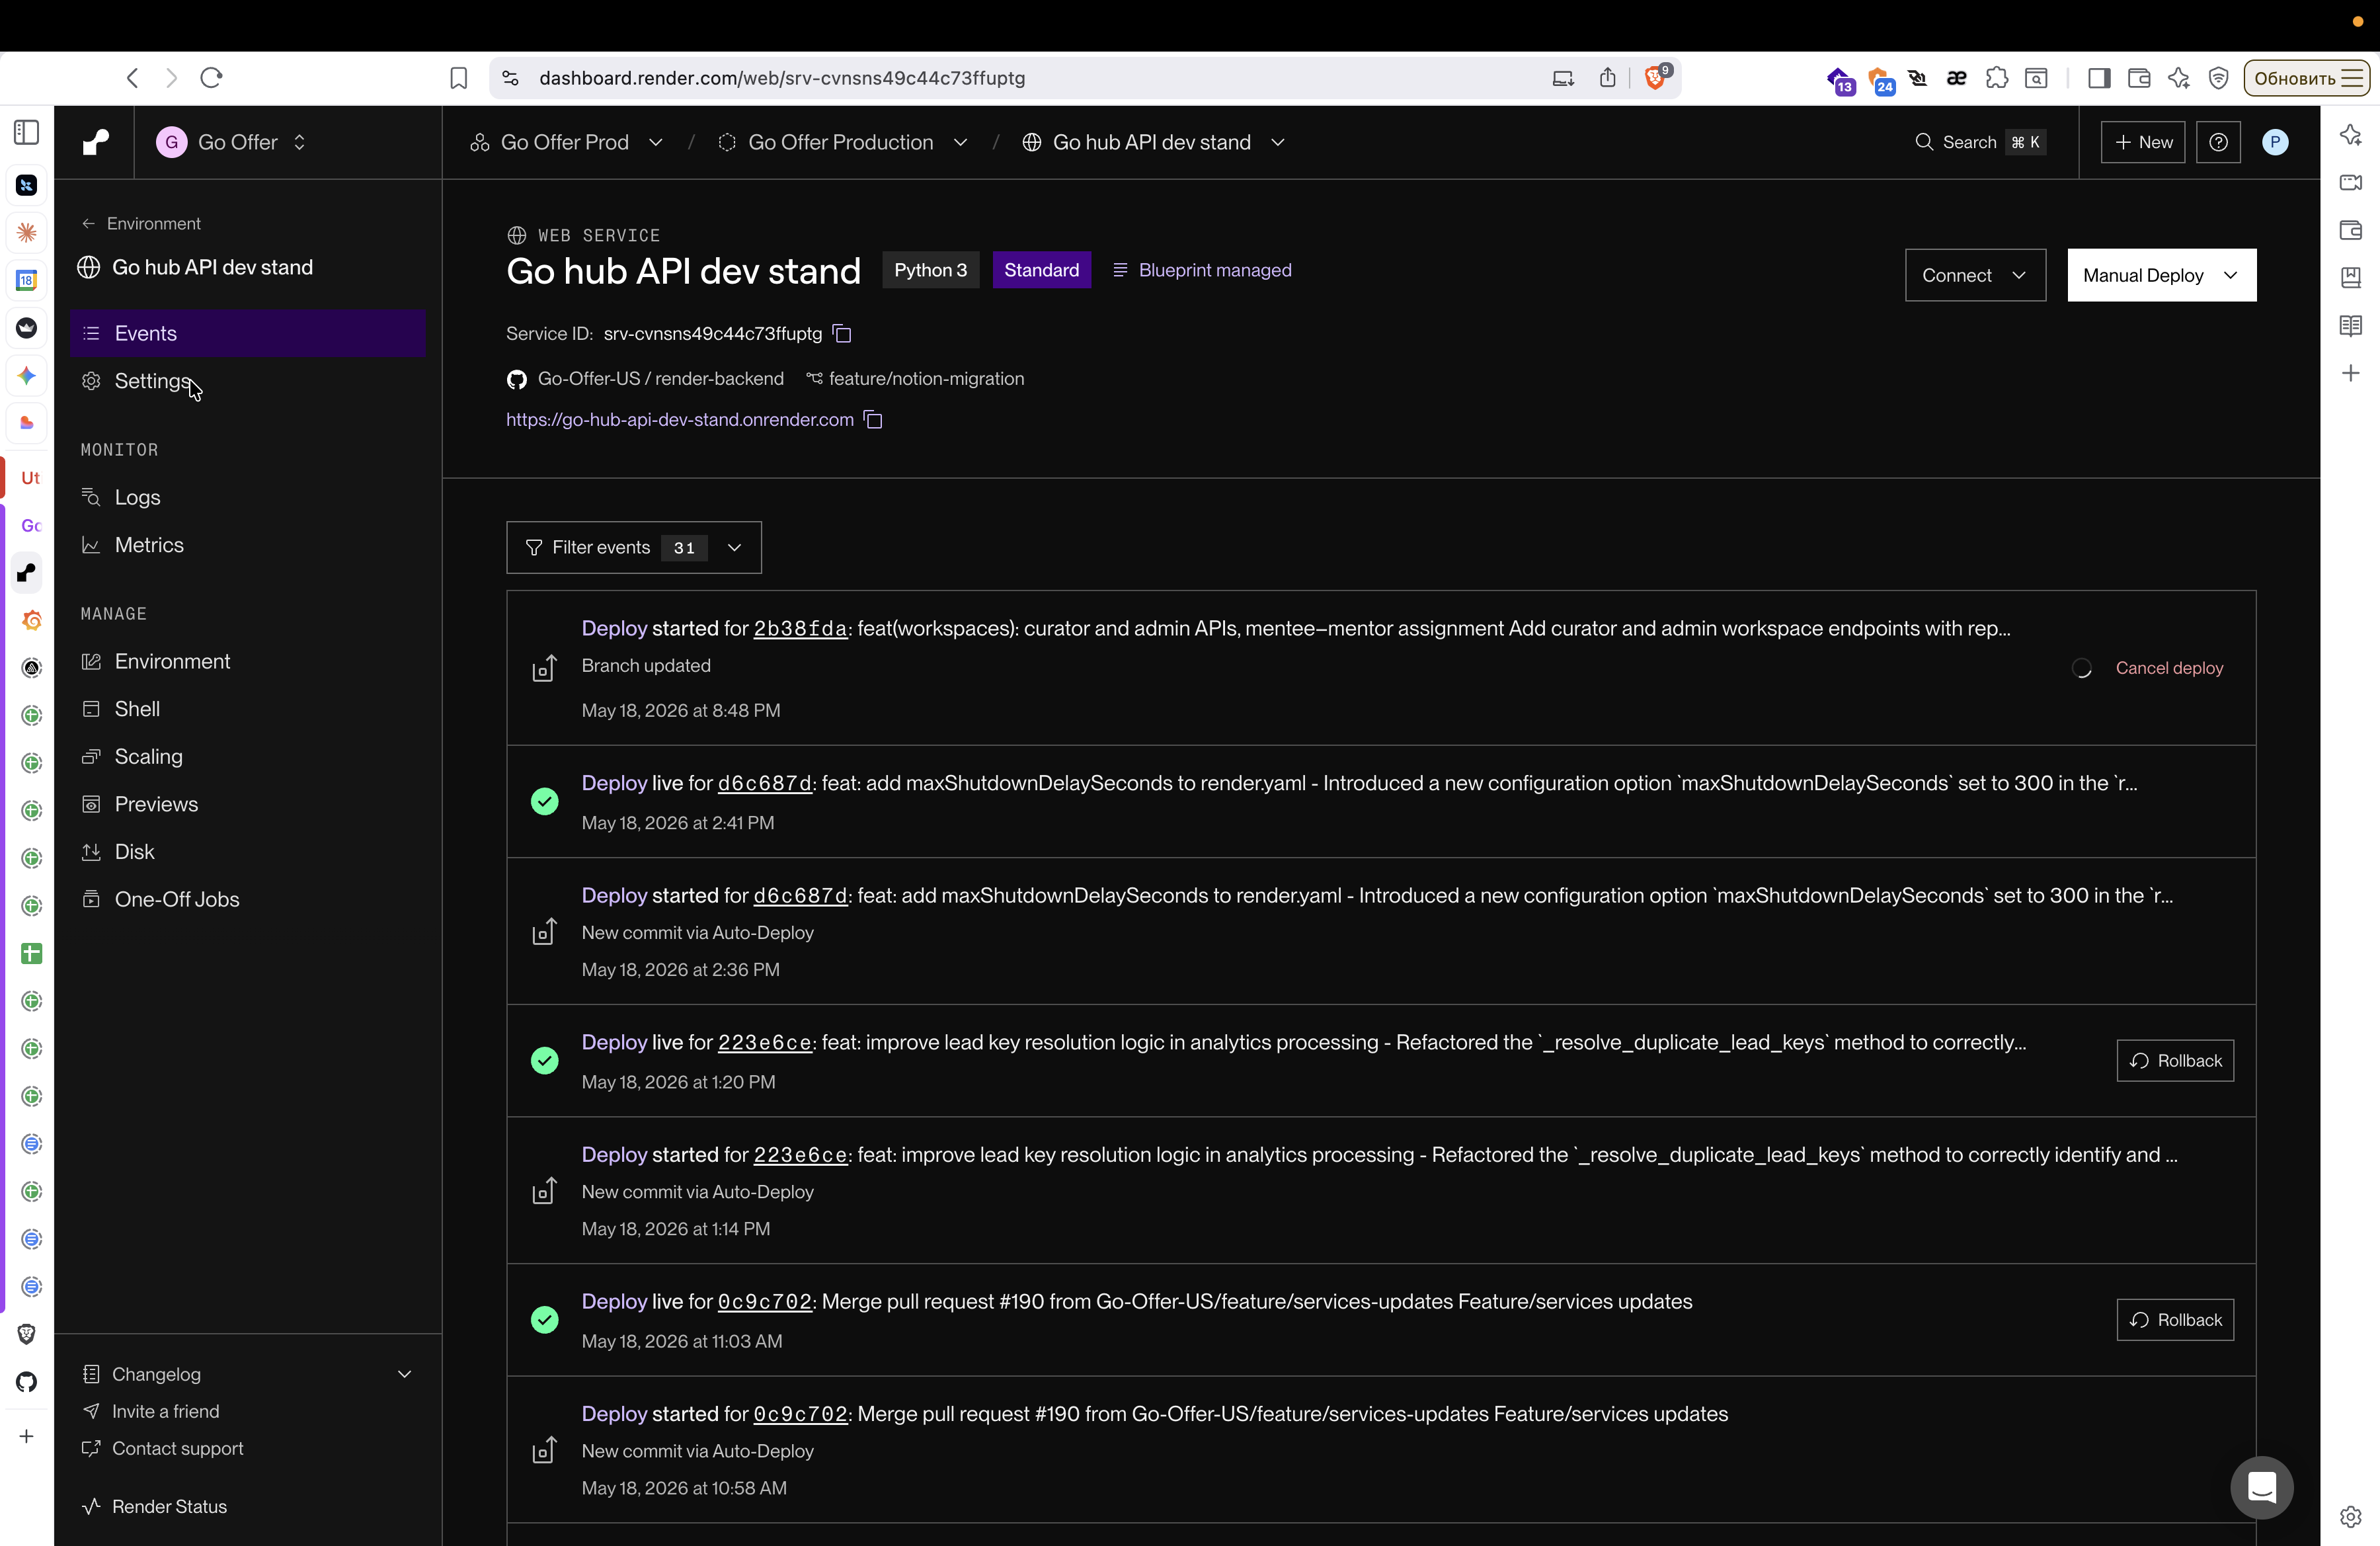This screenshot has width=2380, height=1546.
Task: Select Events in the sidebar
Action: point(247,334)
